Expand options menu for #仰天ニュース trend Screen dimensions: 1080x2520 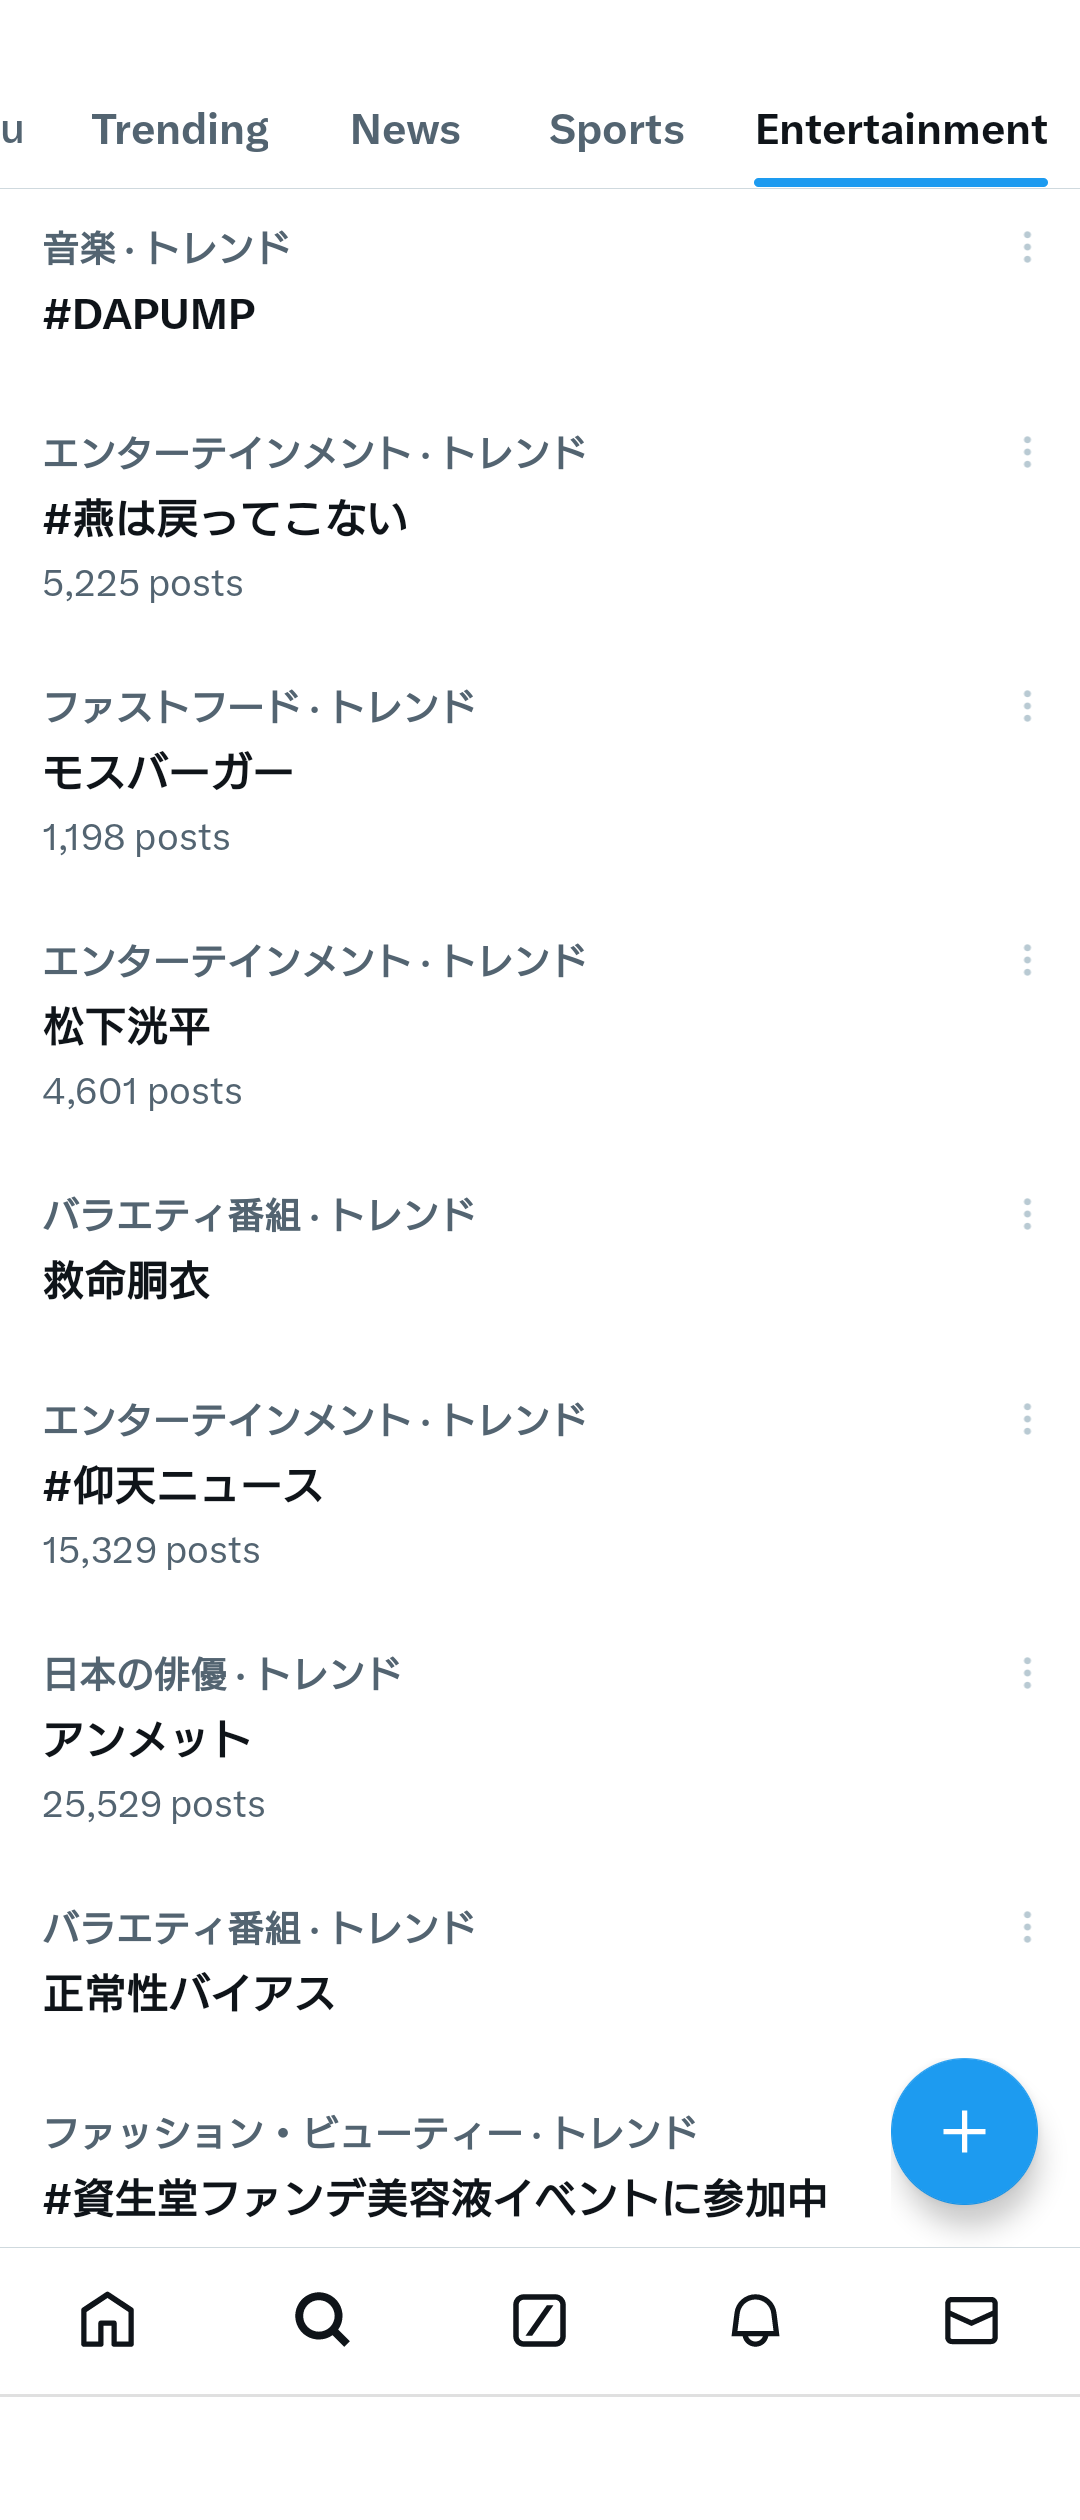(x=1027, y=1419)
